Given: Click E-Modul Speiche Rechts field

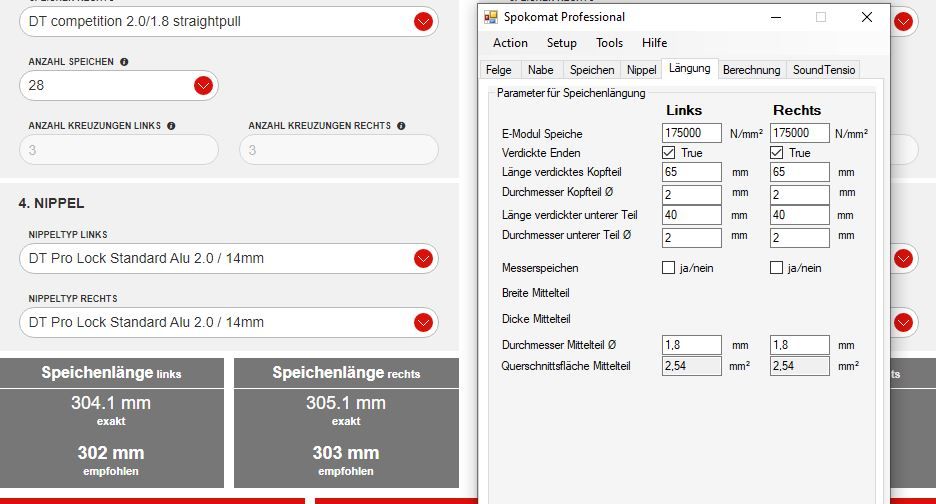Looking at the screenshot, I should [x=800, y=133].
